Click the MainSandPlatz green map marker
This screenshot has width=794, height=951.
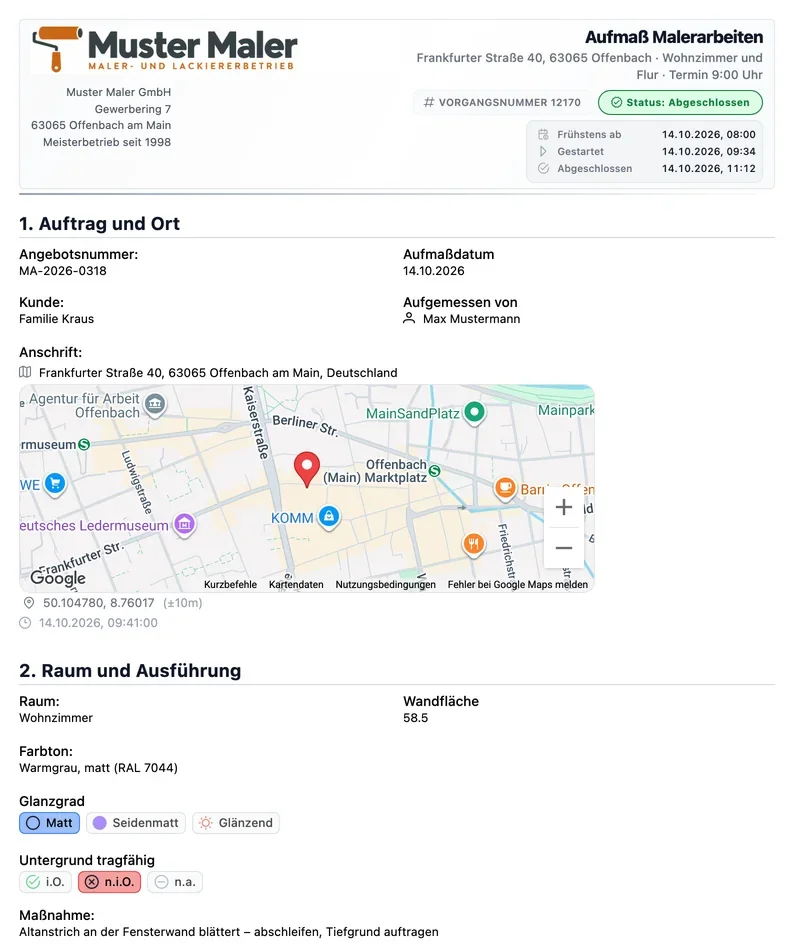coord(474,413)
